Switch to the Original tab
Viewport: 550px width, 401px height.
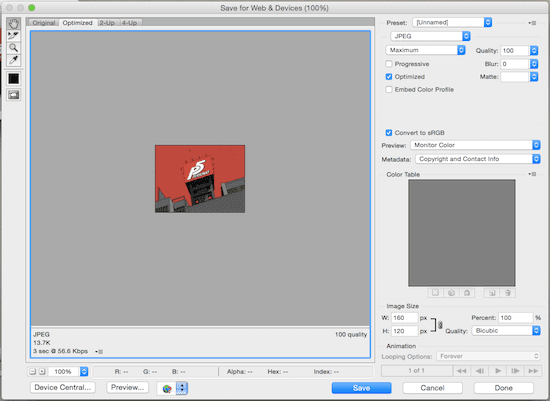click(x=44, y=23)
